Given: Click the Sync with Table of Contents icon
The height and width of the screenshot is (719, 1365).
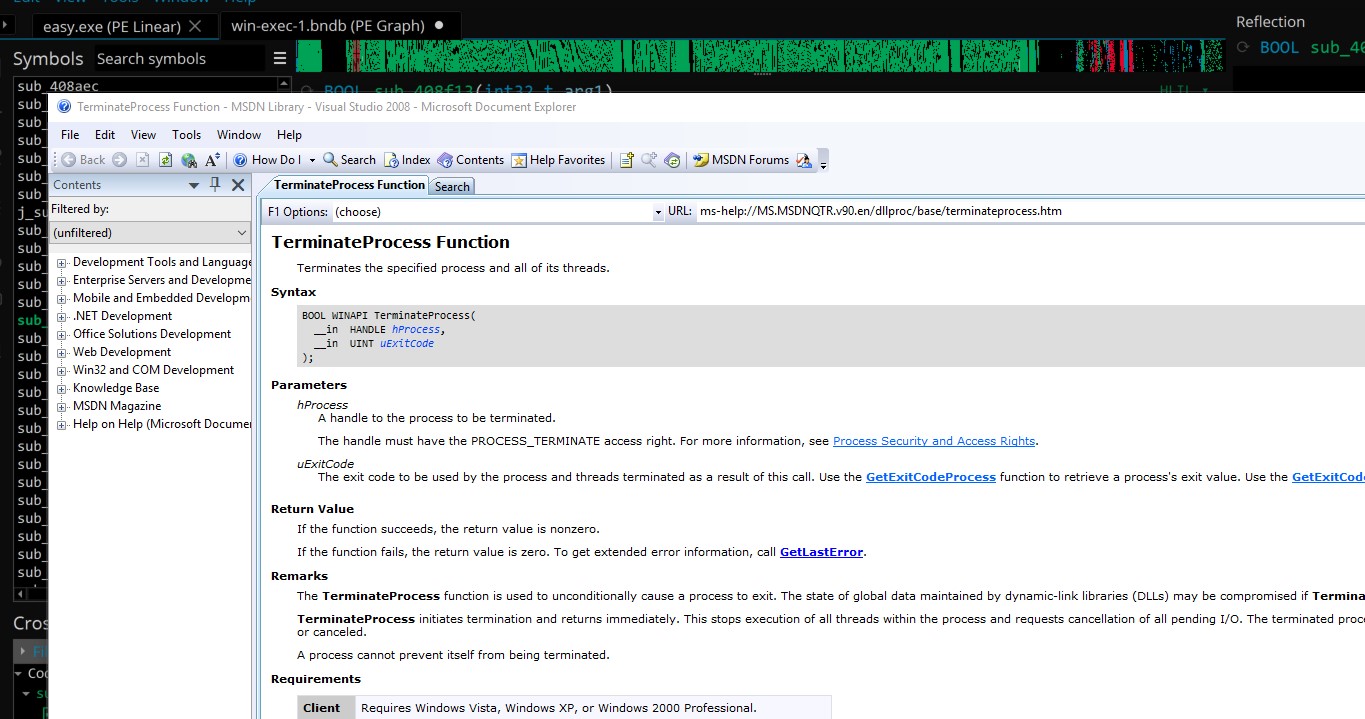Looking at the screenshot, I should [672, 160].
